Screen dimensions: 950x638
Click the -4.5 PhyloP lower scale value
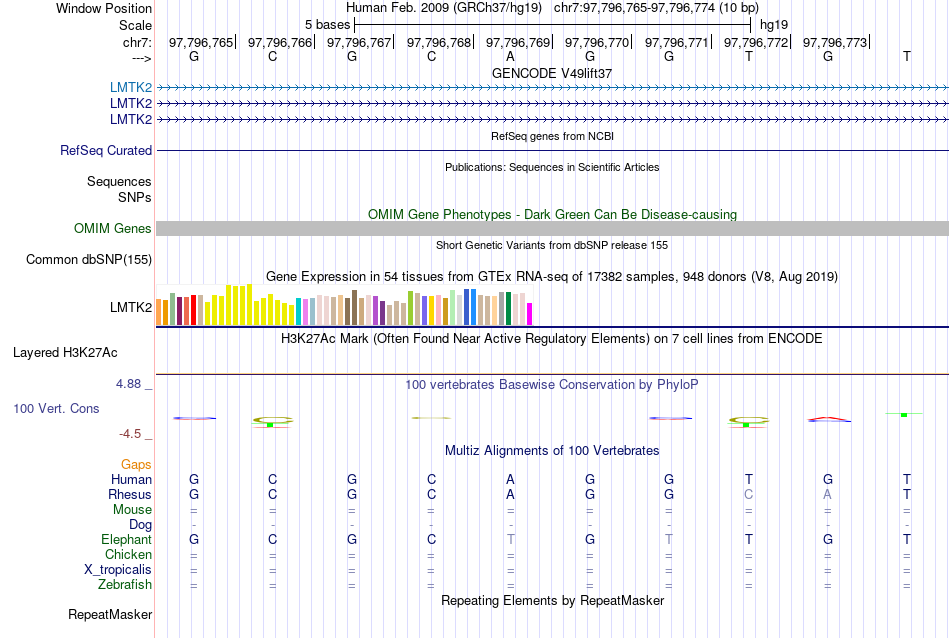[130, 434]
